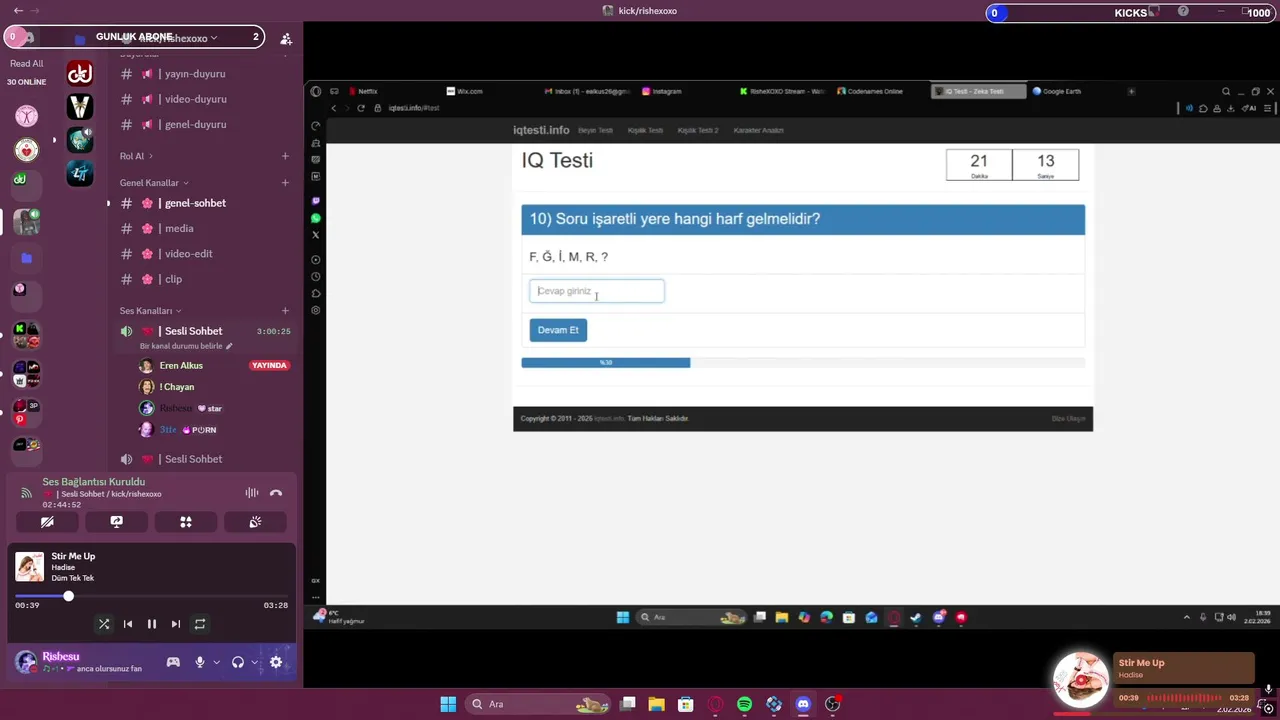Skip to previous track

128,624
